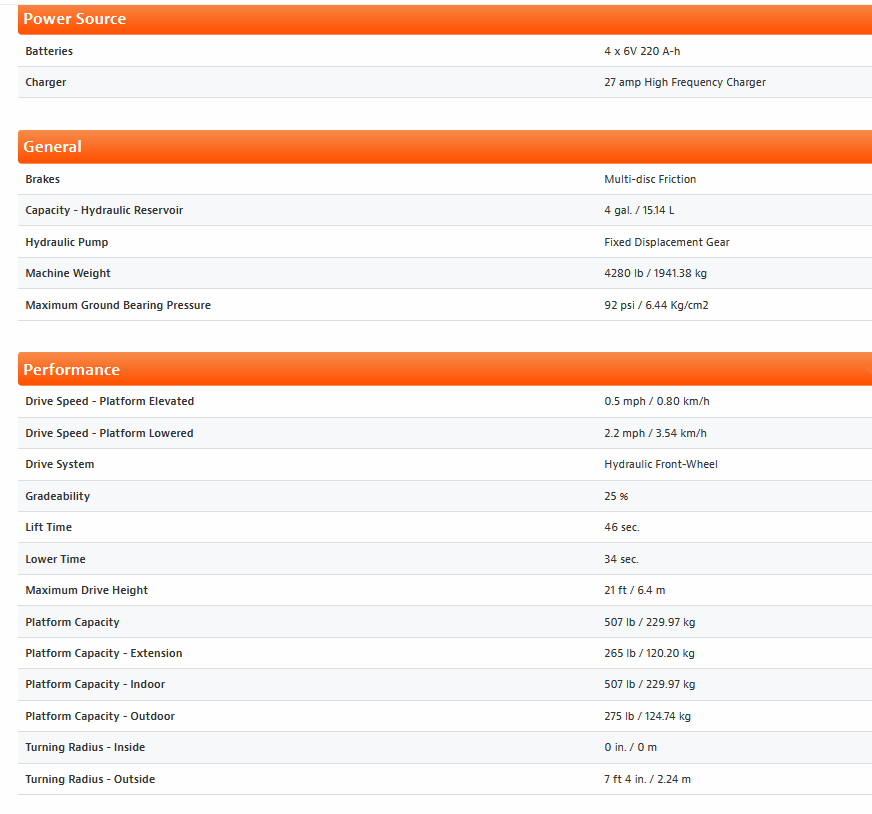The image size is (872, 814).
Task: Click the Maximum Drive Height label
Action: coord(87,591)
